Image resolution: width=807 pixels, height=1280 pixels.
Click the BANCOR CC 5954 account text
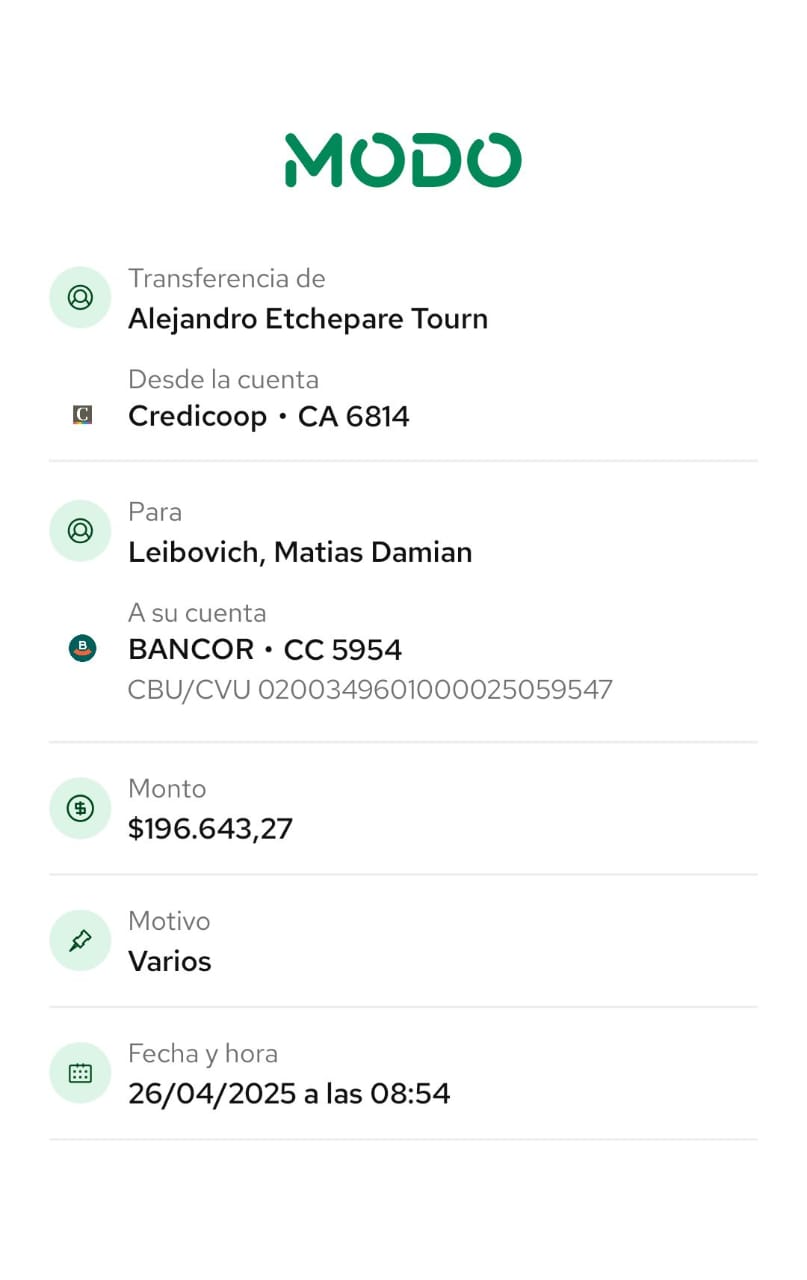point(265,650)
